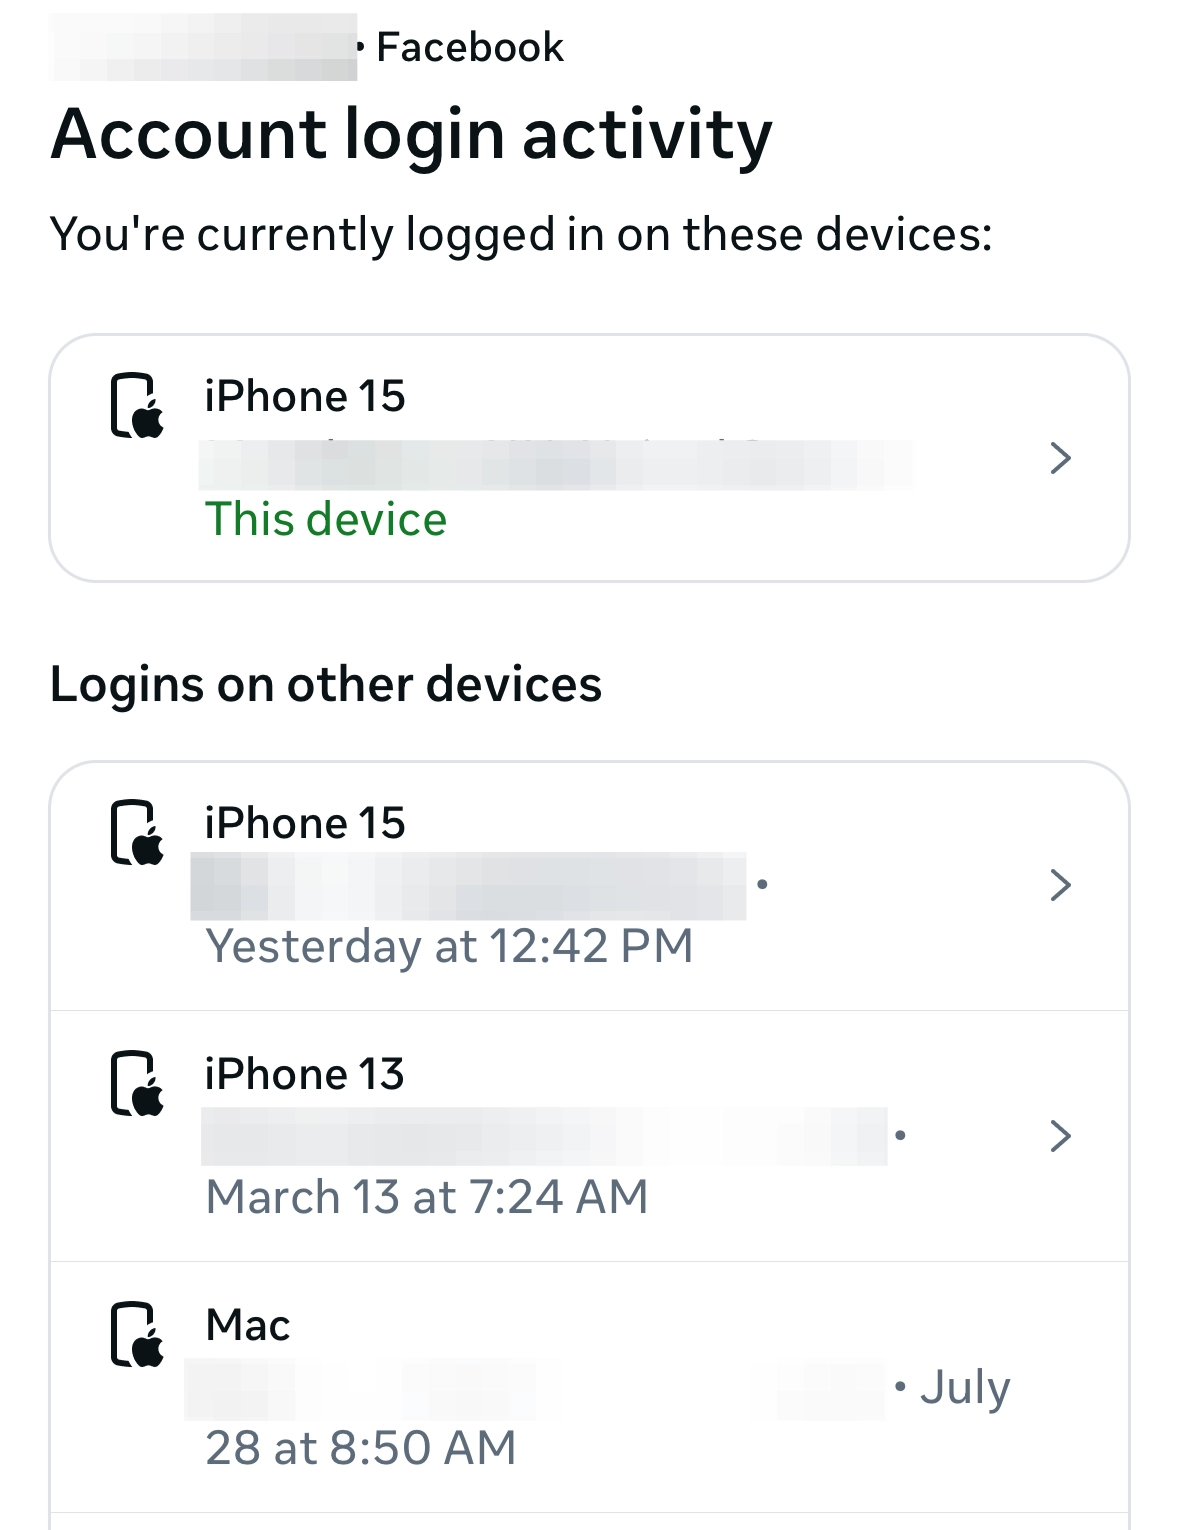The width and height of the screenshot is (1179, 1530).
Task: Open chevron for iPhone 15 yesterday login
Action: [1060, 885]
